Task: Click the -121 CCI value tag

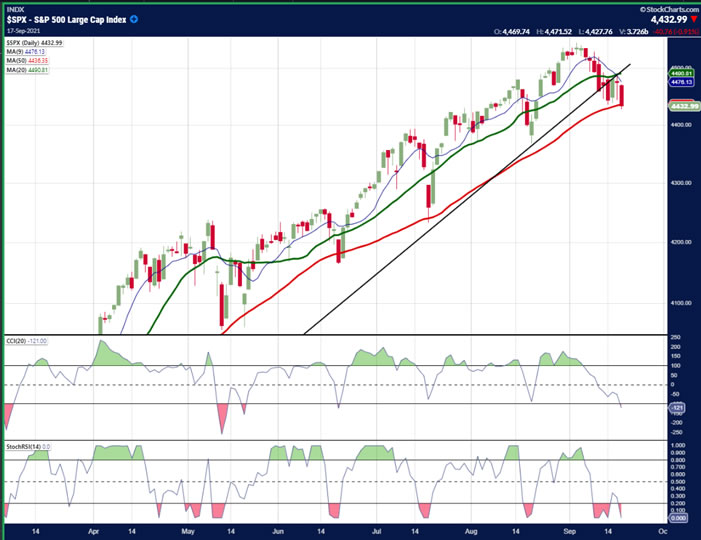Action: coord(677,408)
